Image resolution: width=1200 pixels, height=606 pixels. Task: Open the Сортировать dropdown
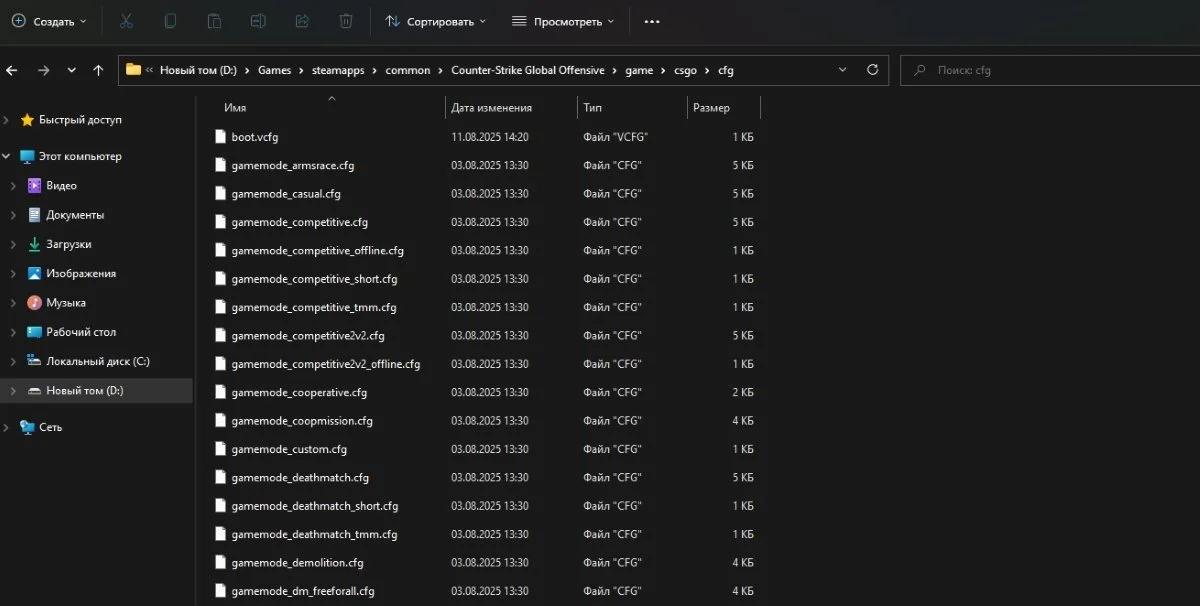pyautogui.click(x=436, y=21)
